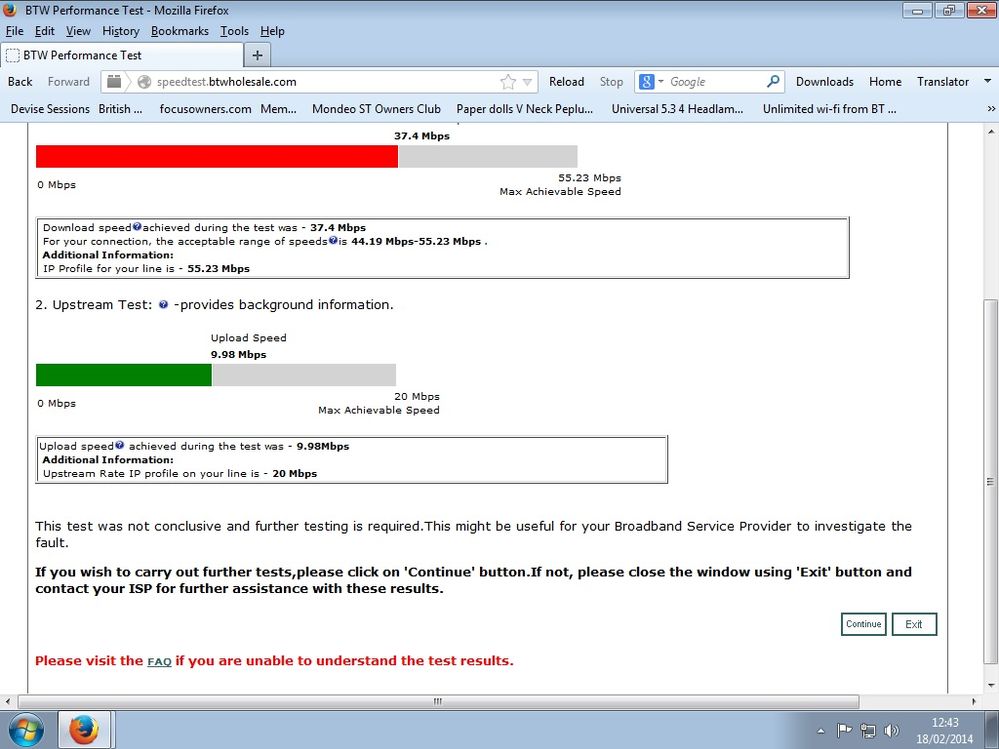Image resolution: width=999 pixels, height=749 pixels.
Task: Click the Stop loading button
Action: click(x=611, y=82)
